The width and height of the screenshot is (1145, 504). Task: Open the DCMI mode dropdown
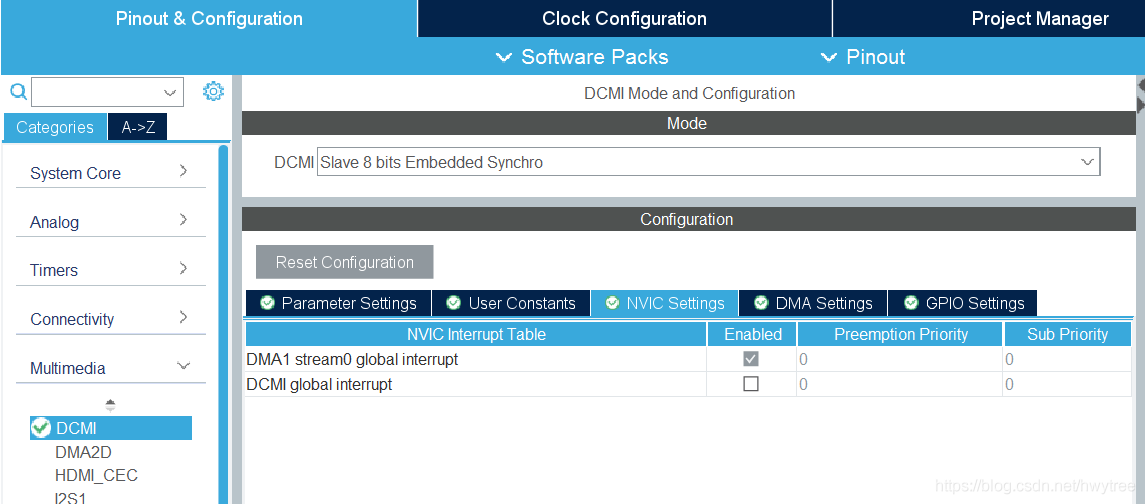[708, 162]
